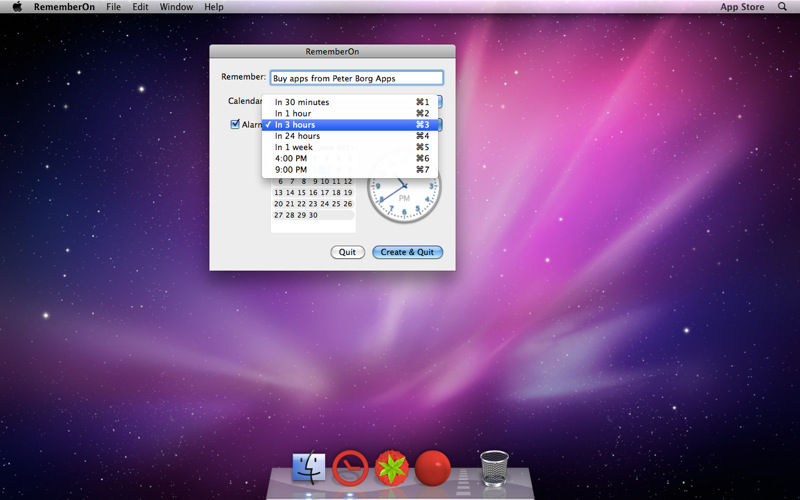Open Spotlight search magnifier icon
800x500 pixels.
[x=782, y=7]
